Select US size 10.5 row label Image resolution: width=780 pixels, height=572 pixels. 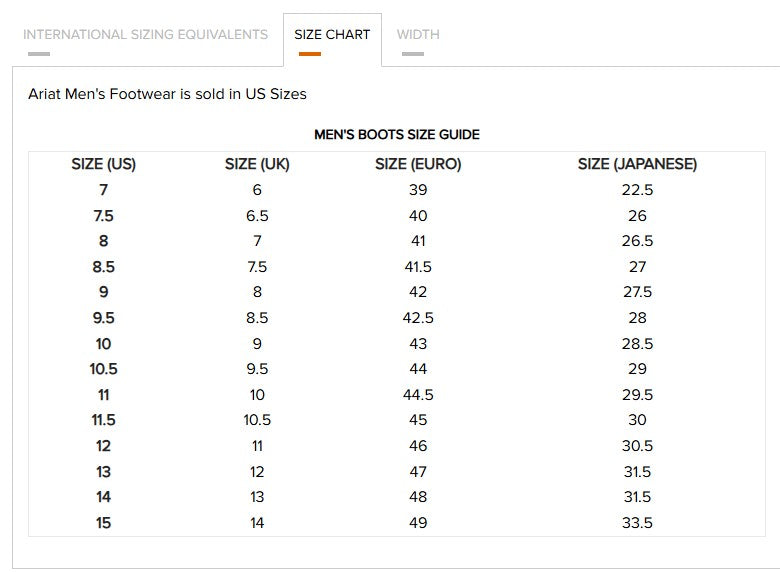click(103, 369)
